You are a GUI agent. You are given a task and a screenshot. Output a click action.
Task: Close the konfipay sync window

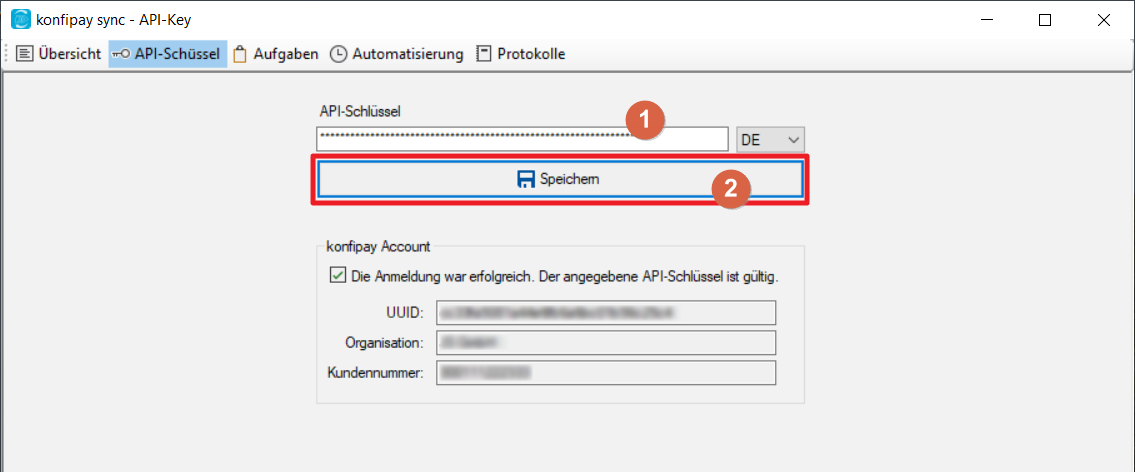point(1104,19)
